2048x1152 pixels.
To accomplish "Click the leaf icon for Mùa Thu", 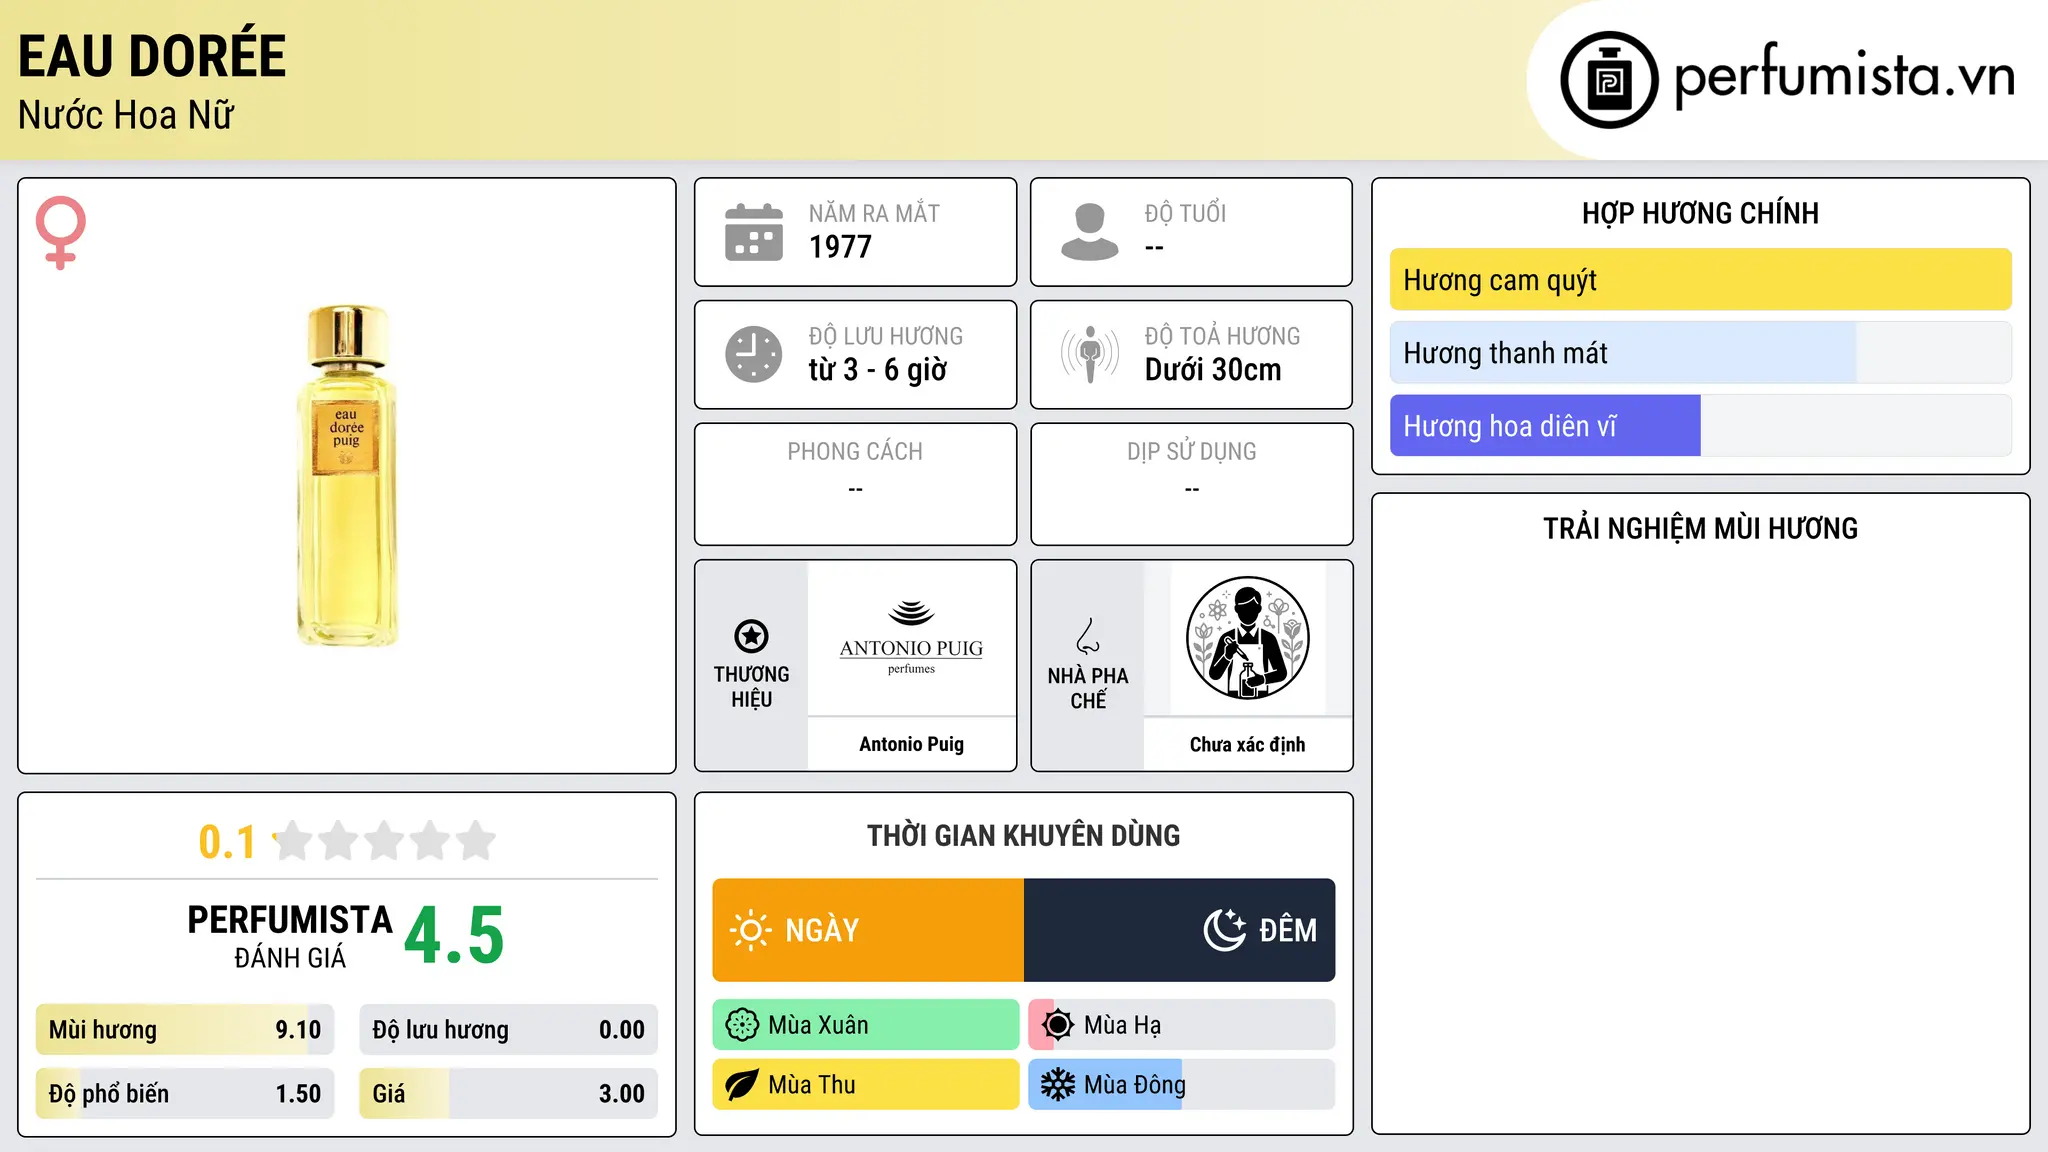I will click(x=742, y=1085).
